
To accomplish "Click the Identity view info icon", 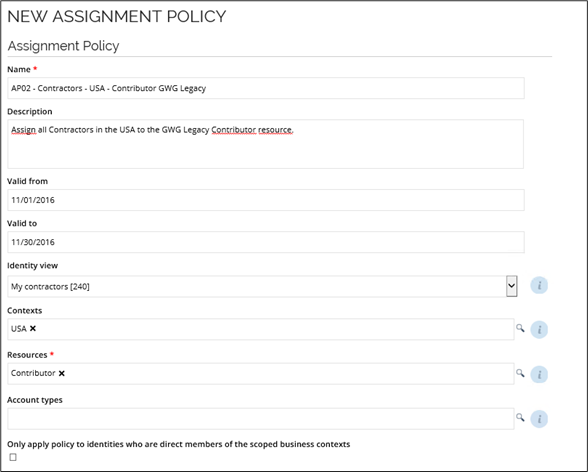I will coord(539,286).
